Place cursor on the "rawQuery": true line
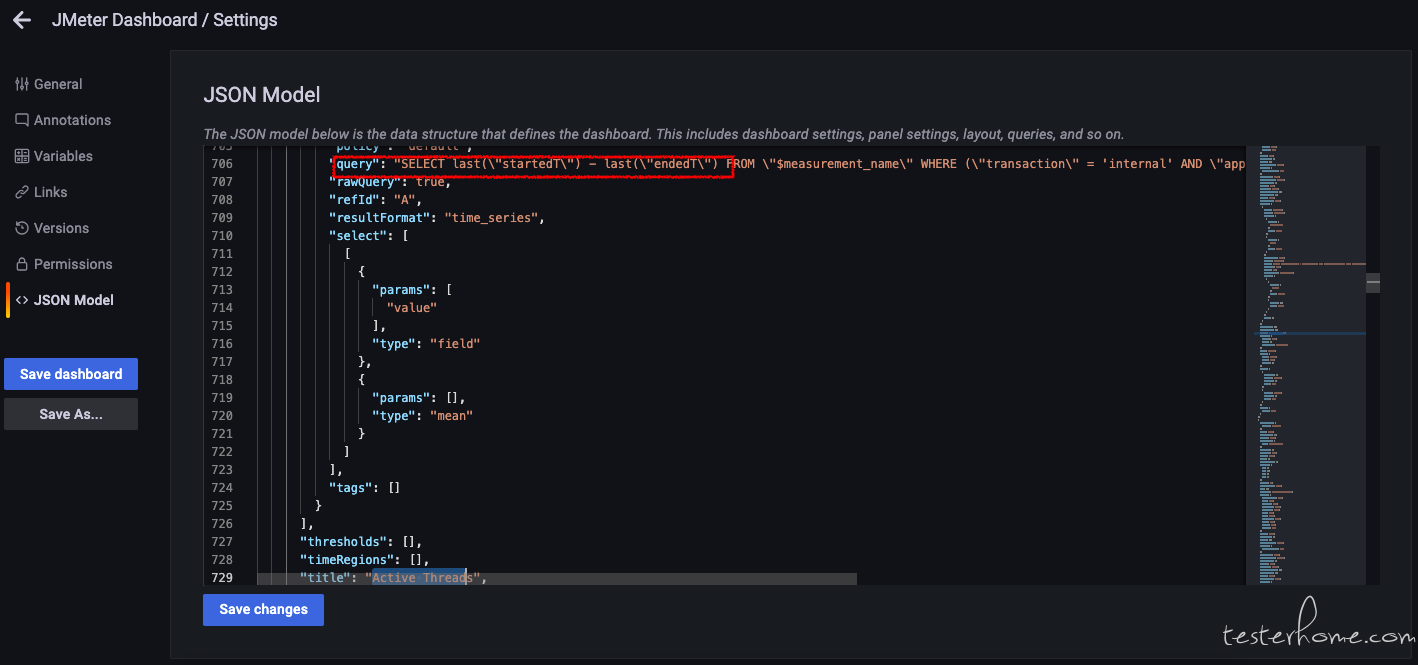The width and height of the screenshot is (1418, 665). tap(390, 181)
